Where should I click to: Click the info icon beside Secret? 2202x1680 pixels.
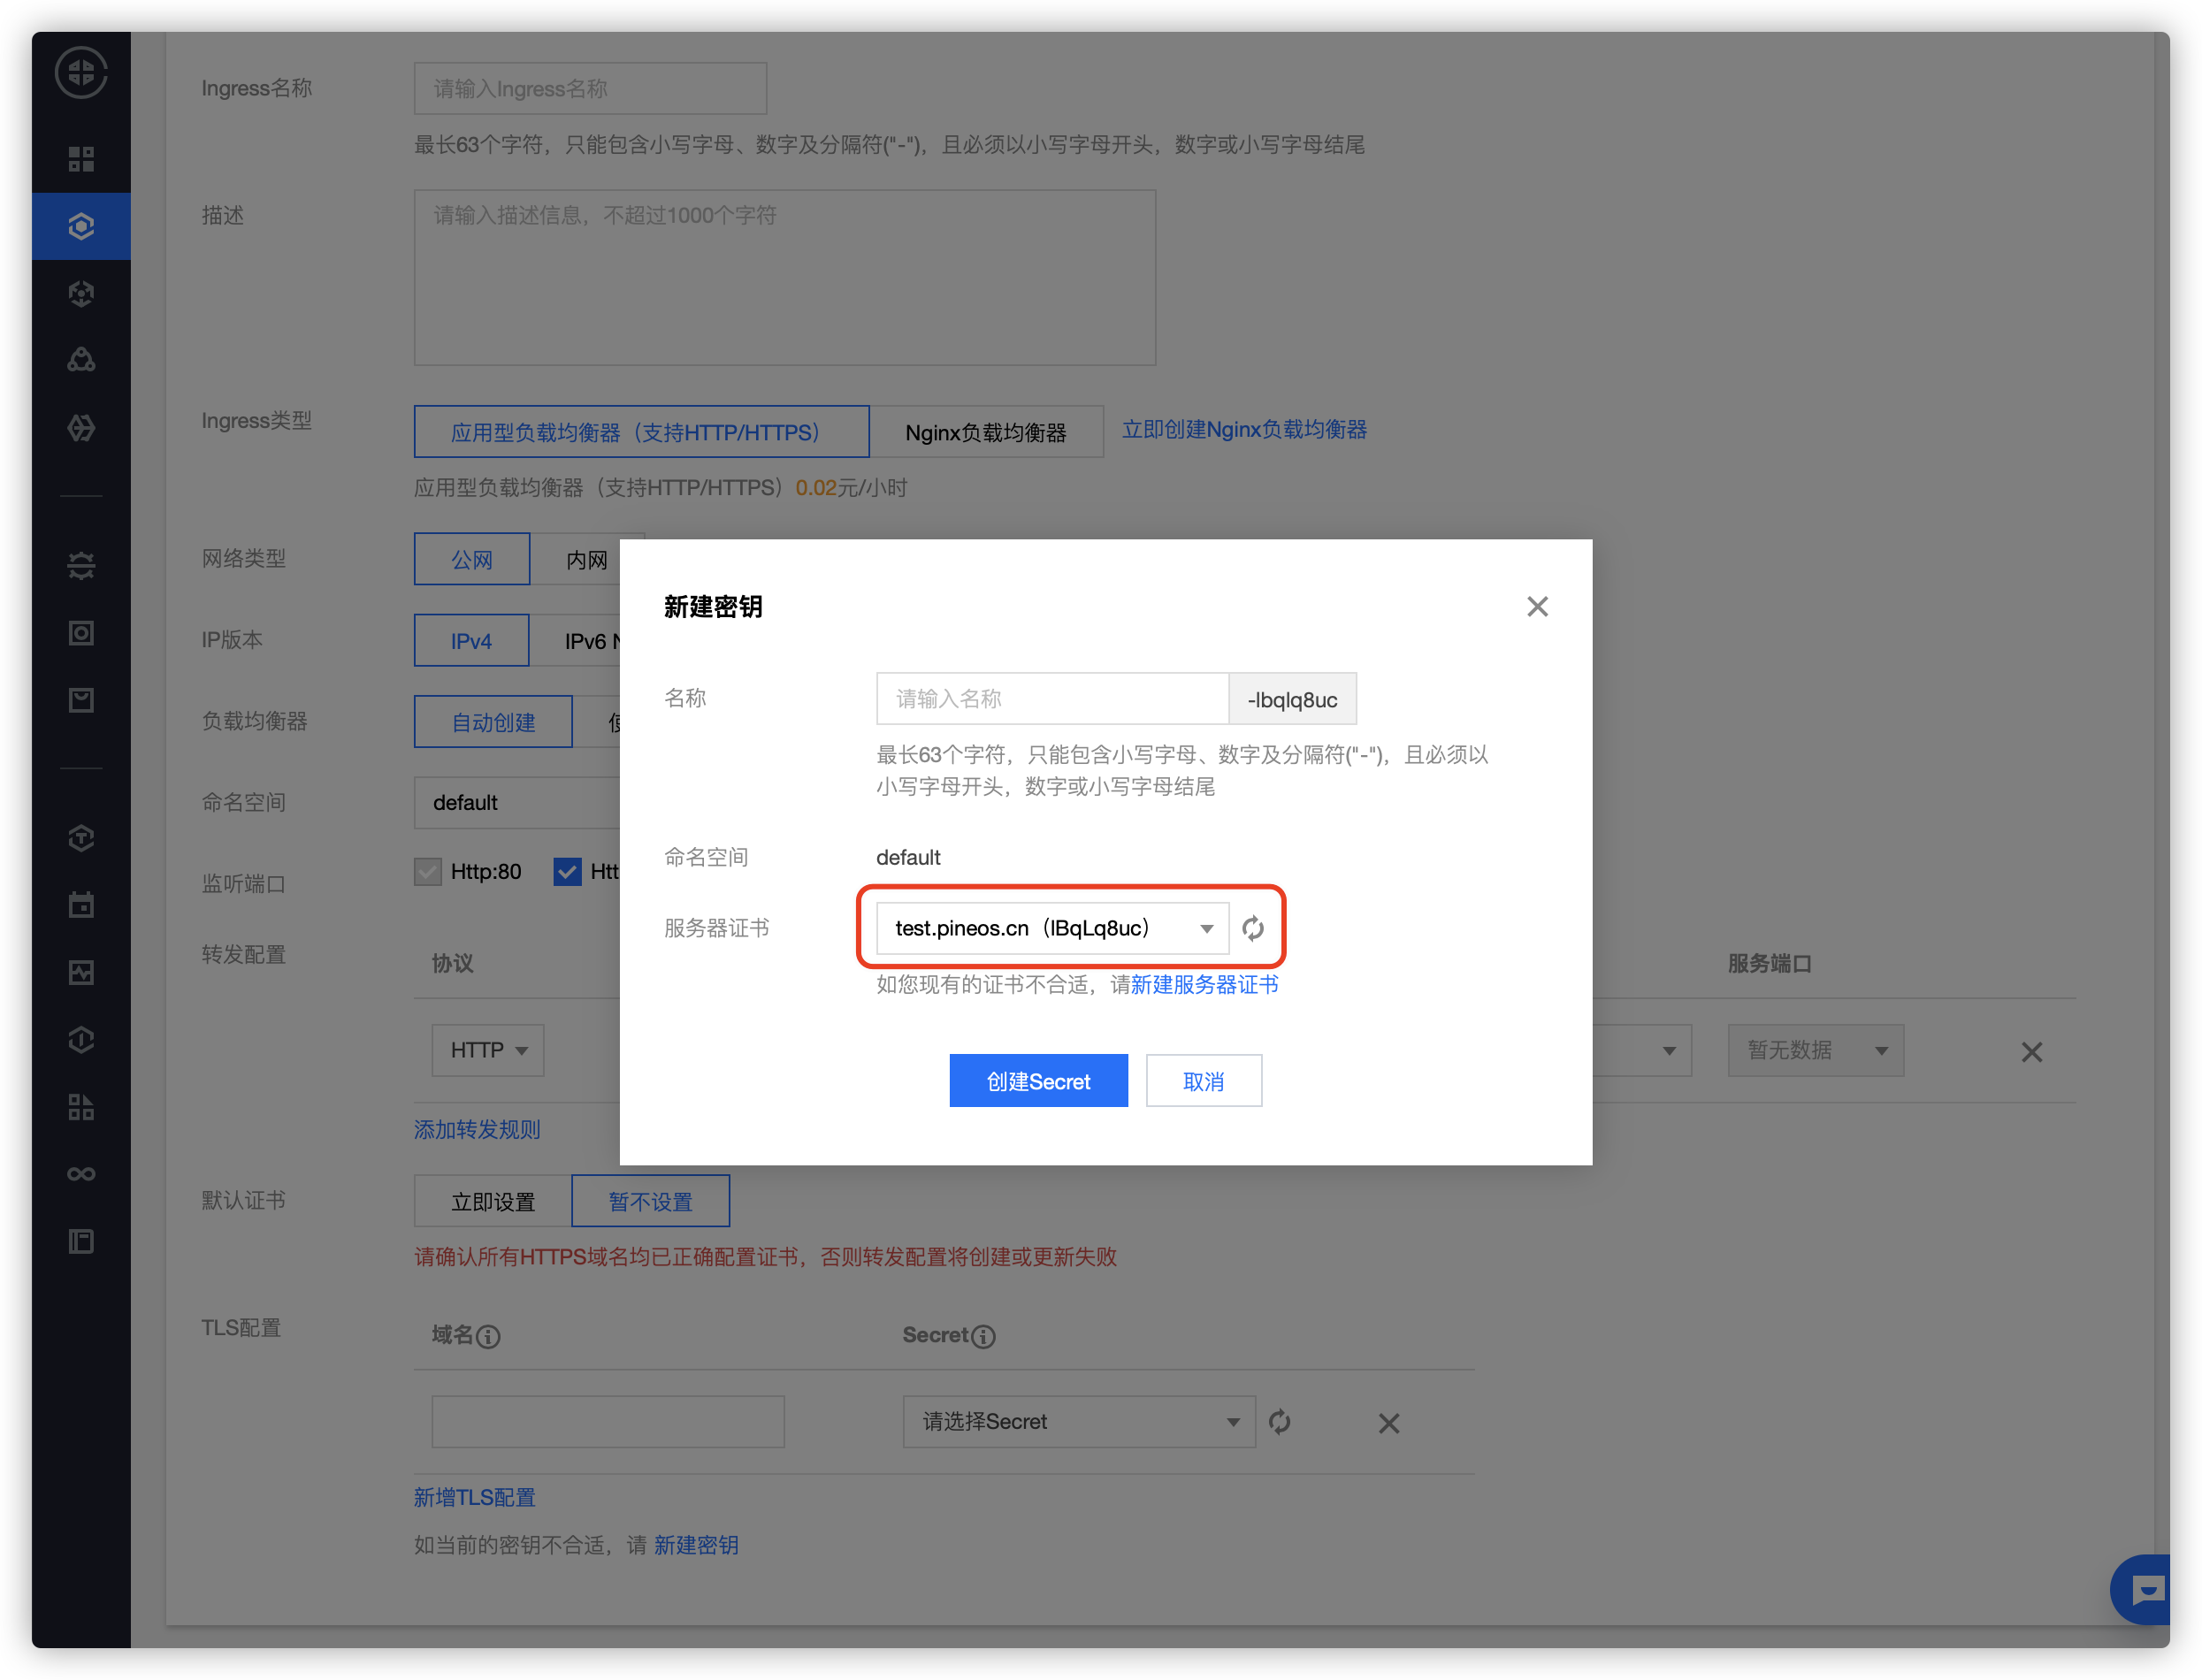pos(984,1337)
